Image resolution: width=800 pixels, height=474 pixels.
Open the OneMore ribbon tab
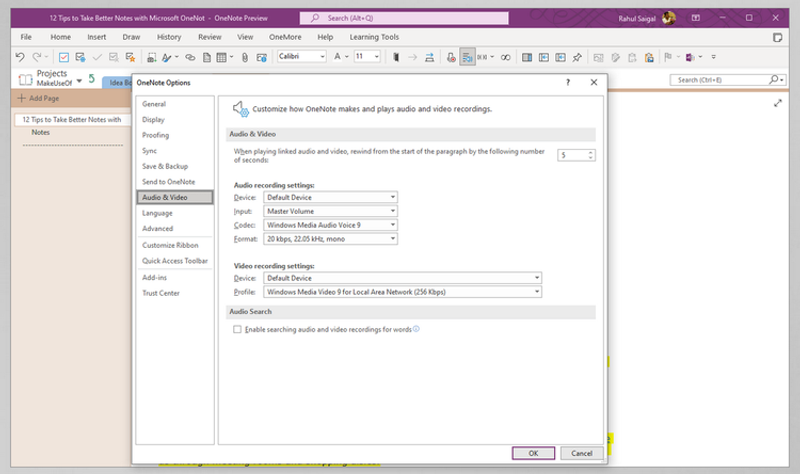click(285, 37)
